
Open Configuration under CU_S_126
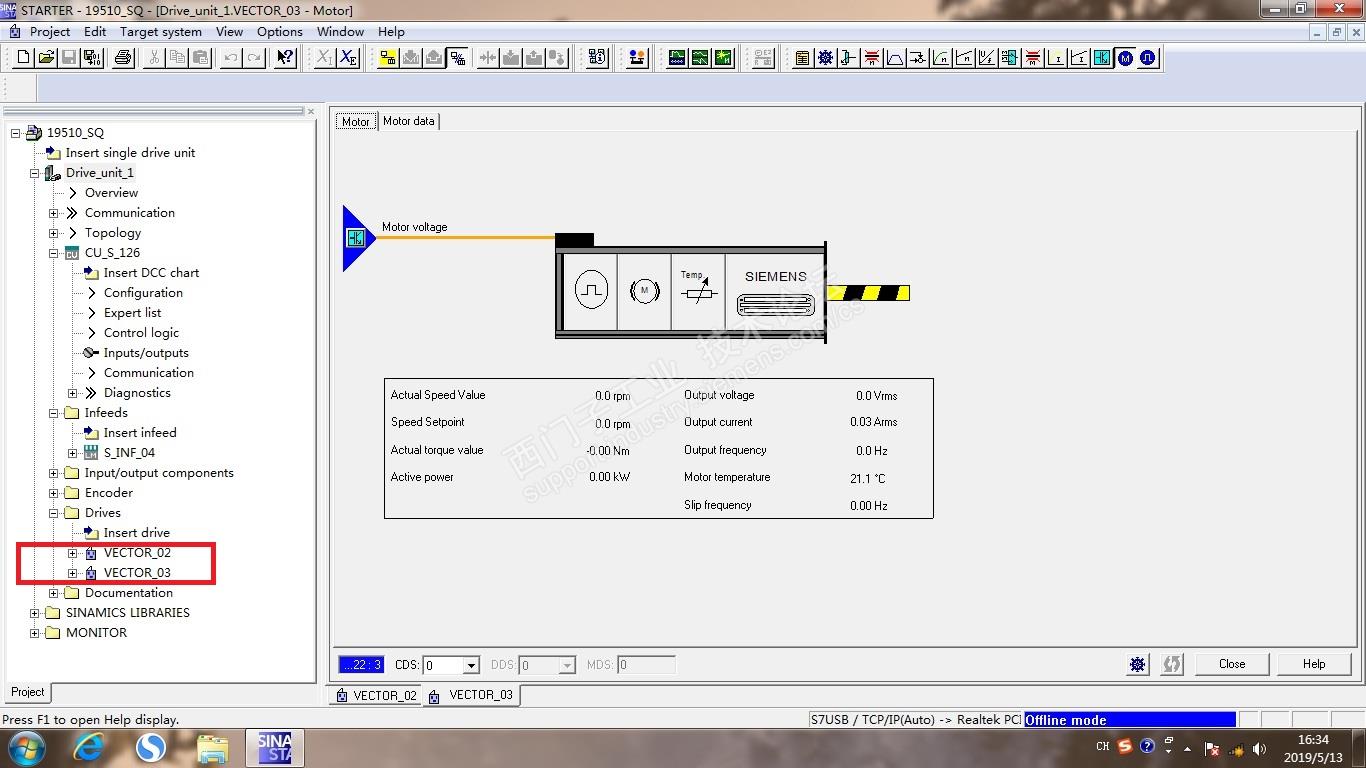click(143, 293)
